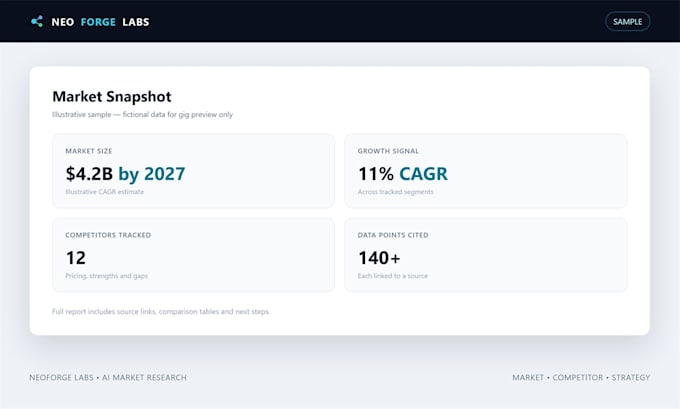Screen dimensions: 680x409
Task: Click the number 12 for competitors
Action: point(76,258)
